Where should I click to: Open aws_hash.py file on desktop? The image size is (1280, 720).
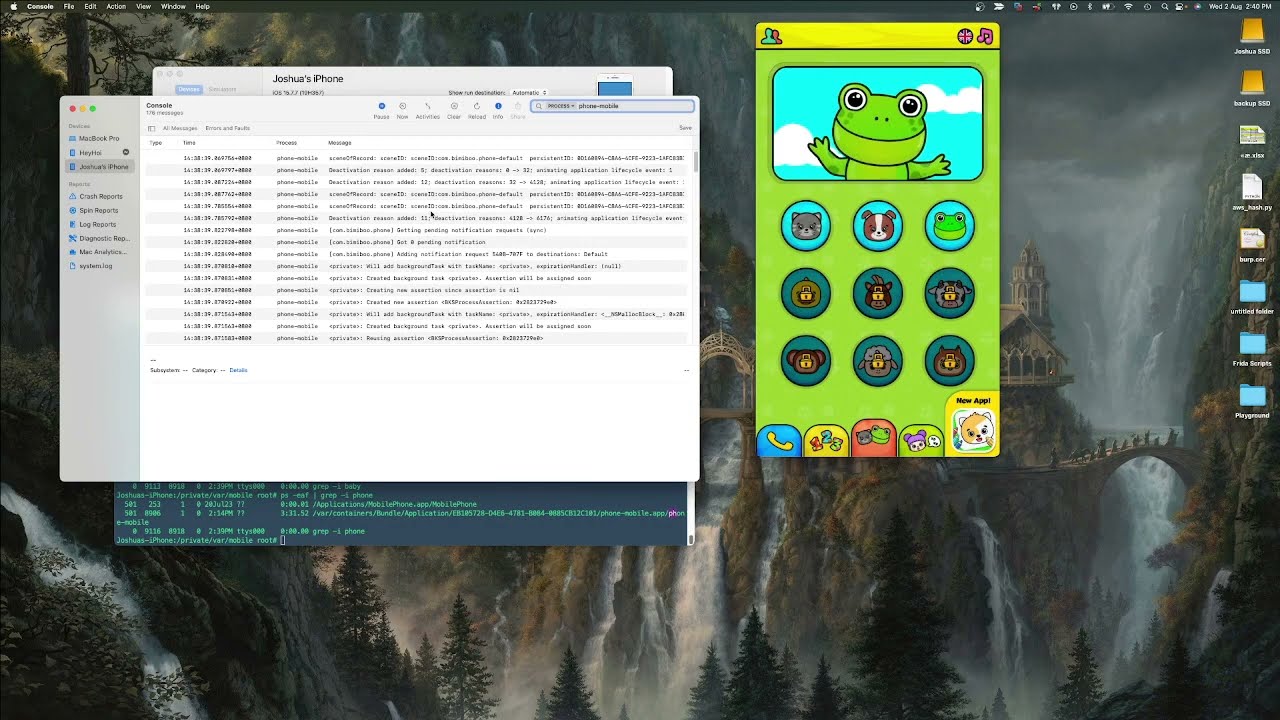(x=1252, y=192)
